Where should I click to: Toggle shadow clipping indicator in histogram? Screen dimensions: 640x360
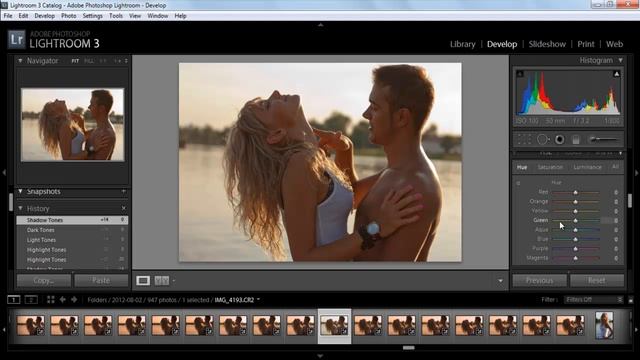click(x=520, y=74)
